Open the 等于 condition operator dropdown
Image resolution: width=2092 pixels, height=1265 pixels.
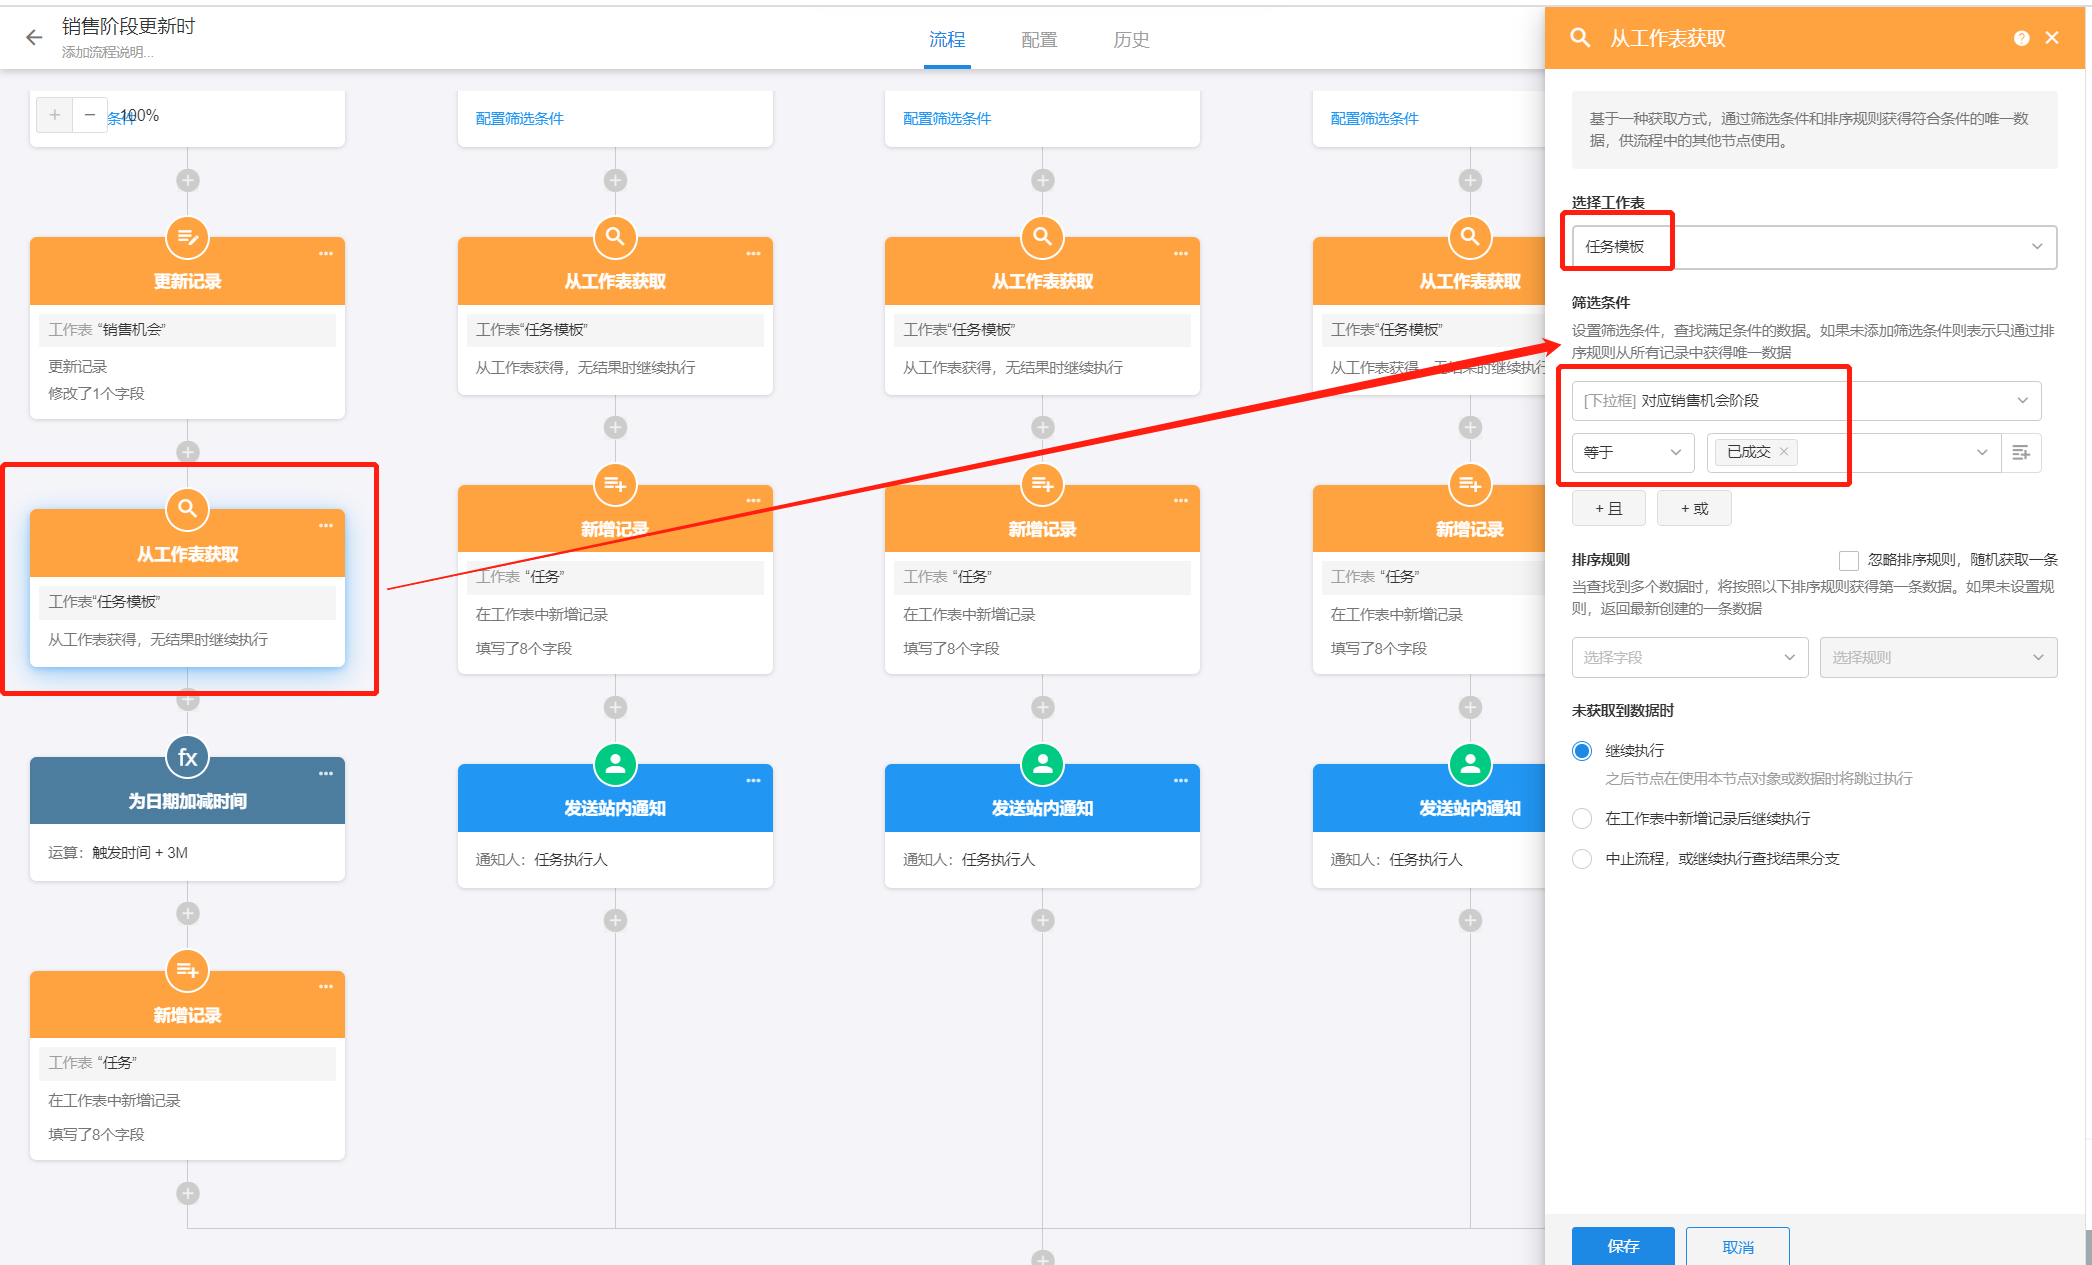1632,453
